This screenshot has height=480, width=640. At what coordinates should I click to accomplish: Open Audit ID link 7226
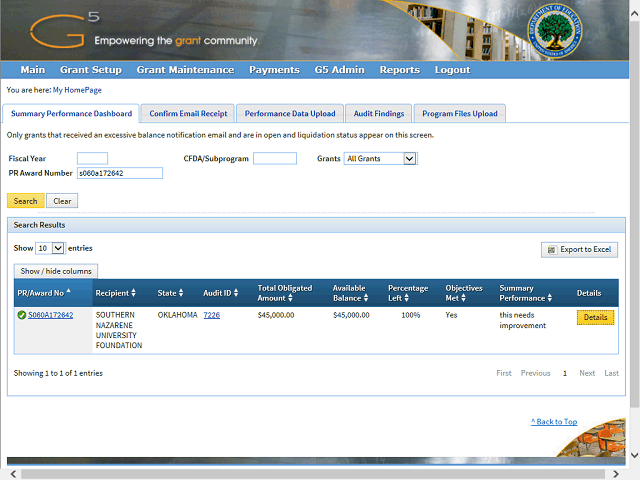pos(211,315)
